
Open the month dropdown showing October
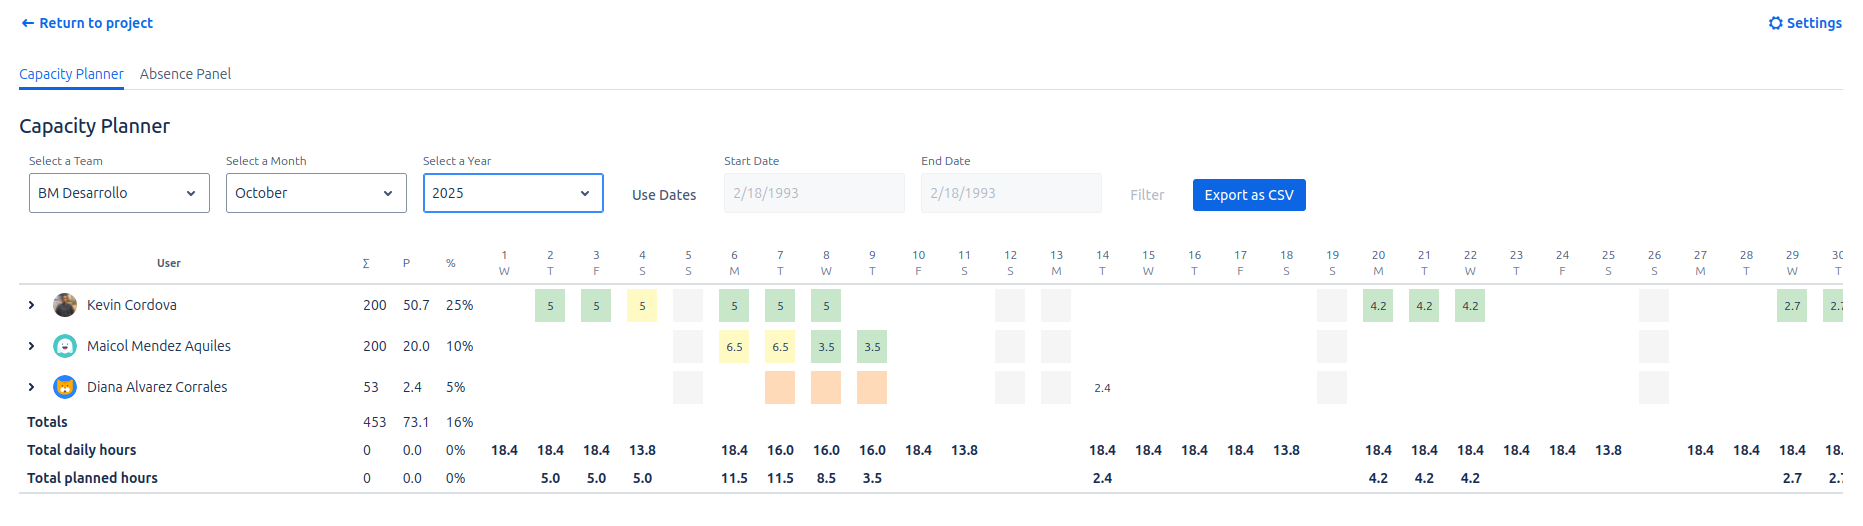[x=316, y=193]
